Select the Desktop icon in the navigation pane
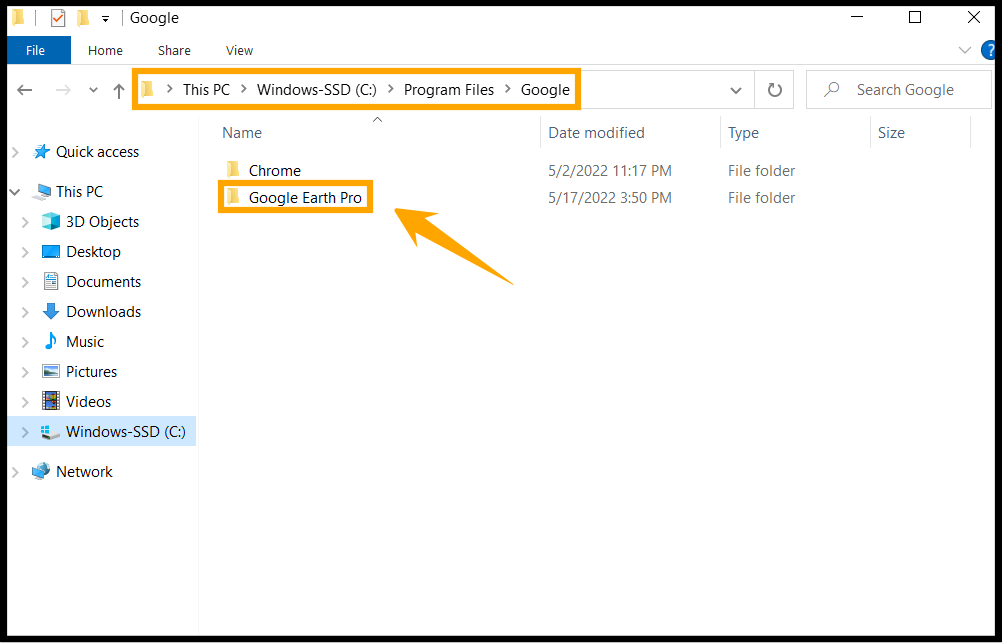 tap(51, 251)
